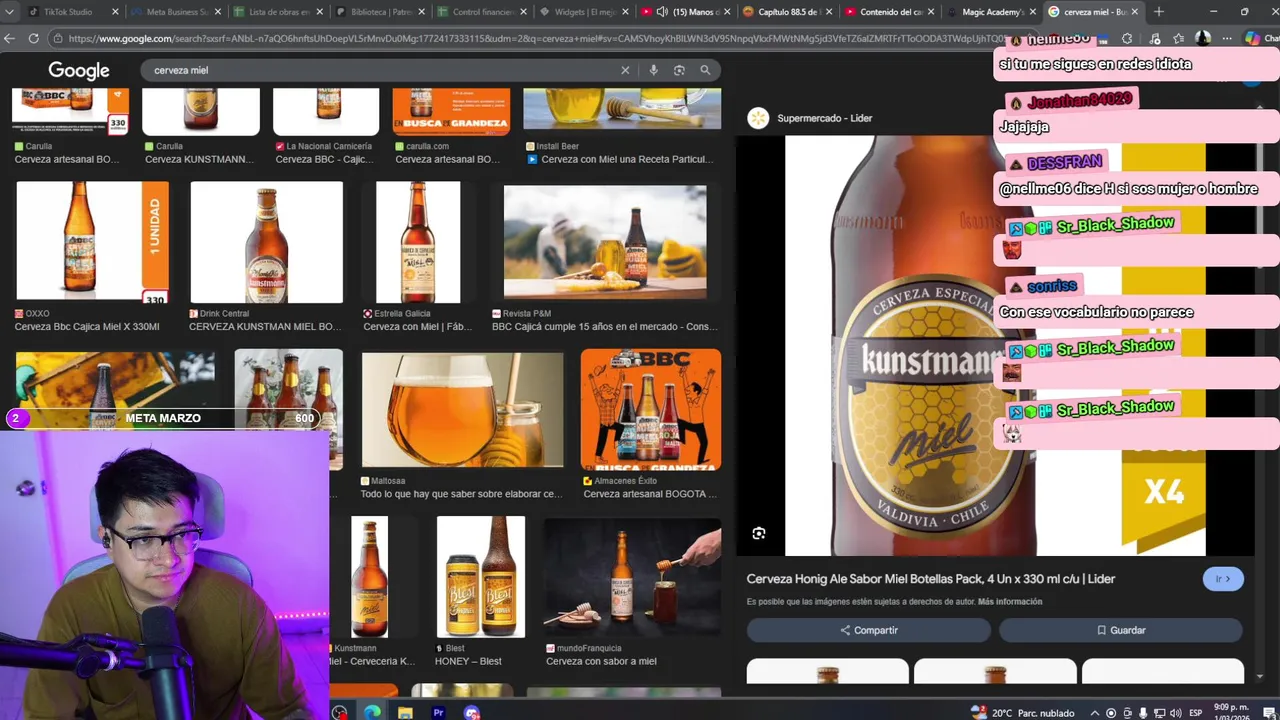Open Microsoft Edge from taskbar

click(372, 713)
